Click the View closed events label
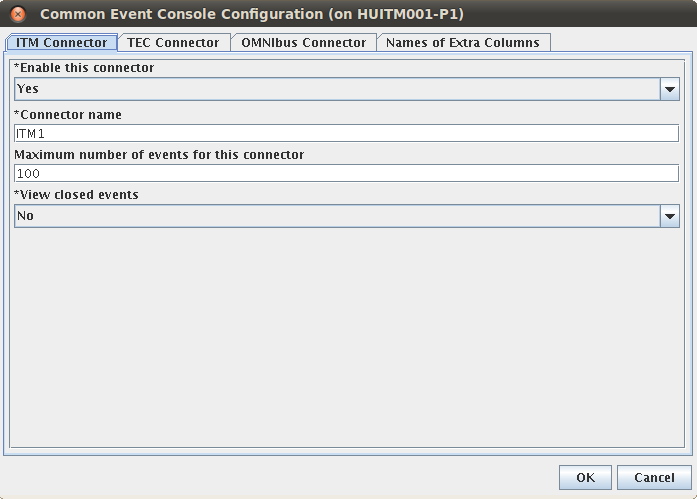This screenshot has height=499, width=697. click(x=76, y=195)
